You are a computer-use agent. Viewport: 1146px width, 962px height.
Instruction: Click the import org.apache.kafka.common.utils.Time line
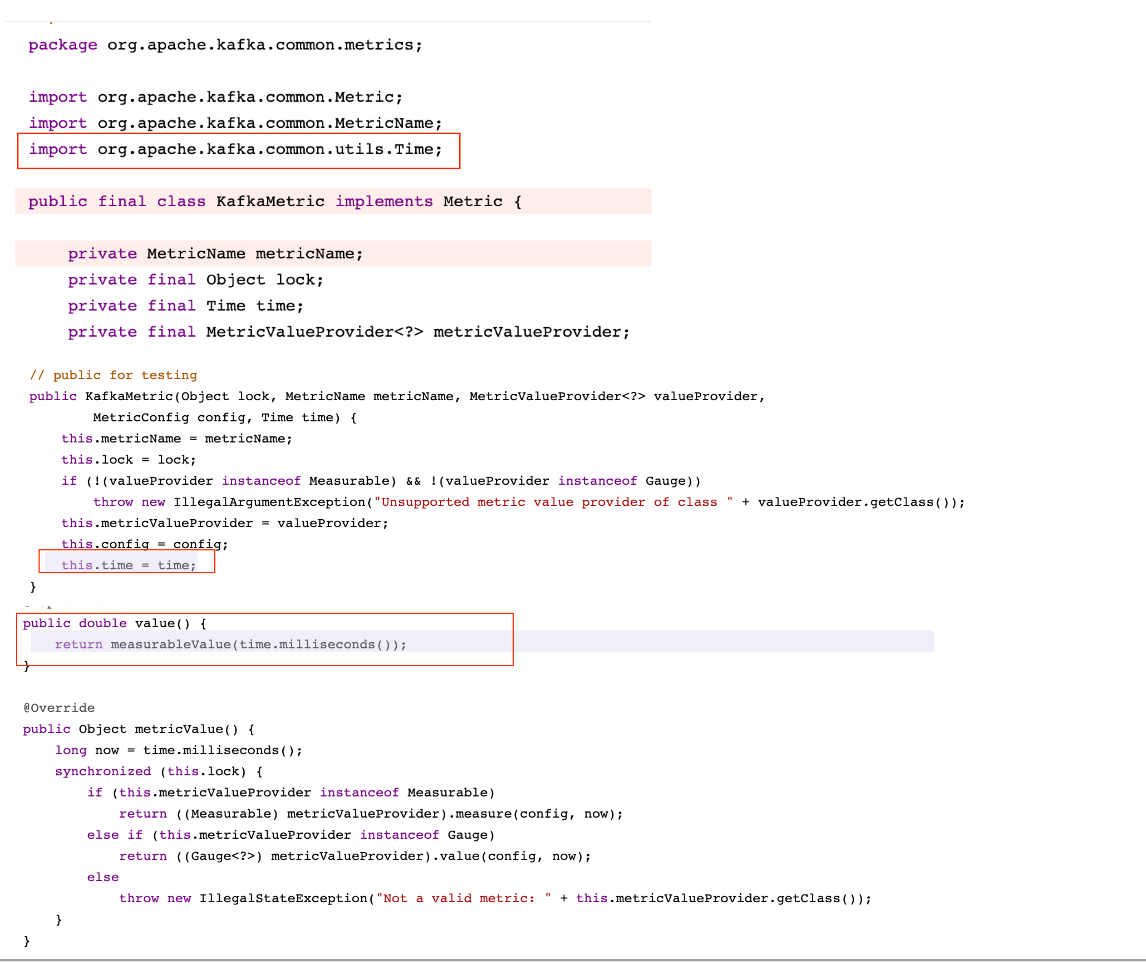coord(235,149)
